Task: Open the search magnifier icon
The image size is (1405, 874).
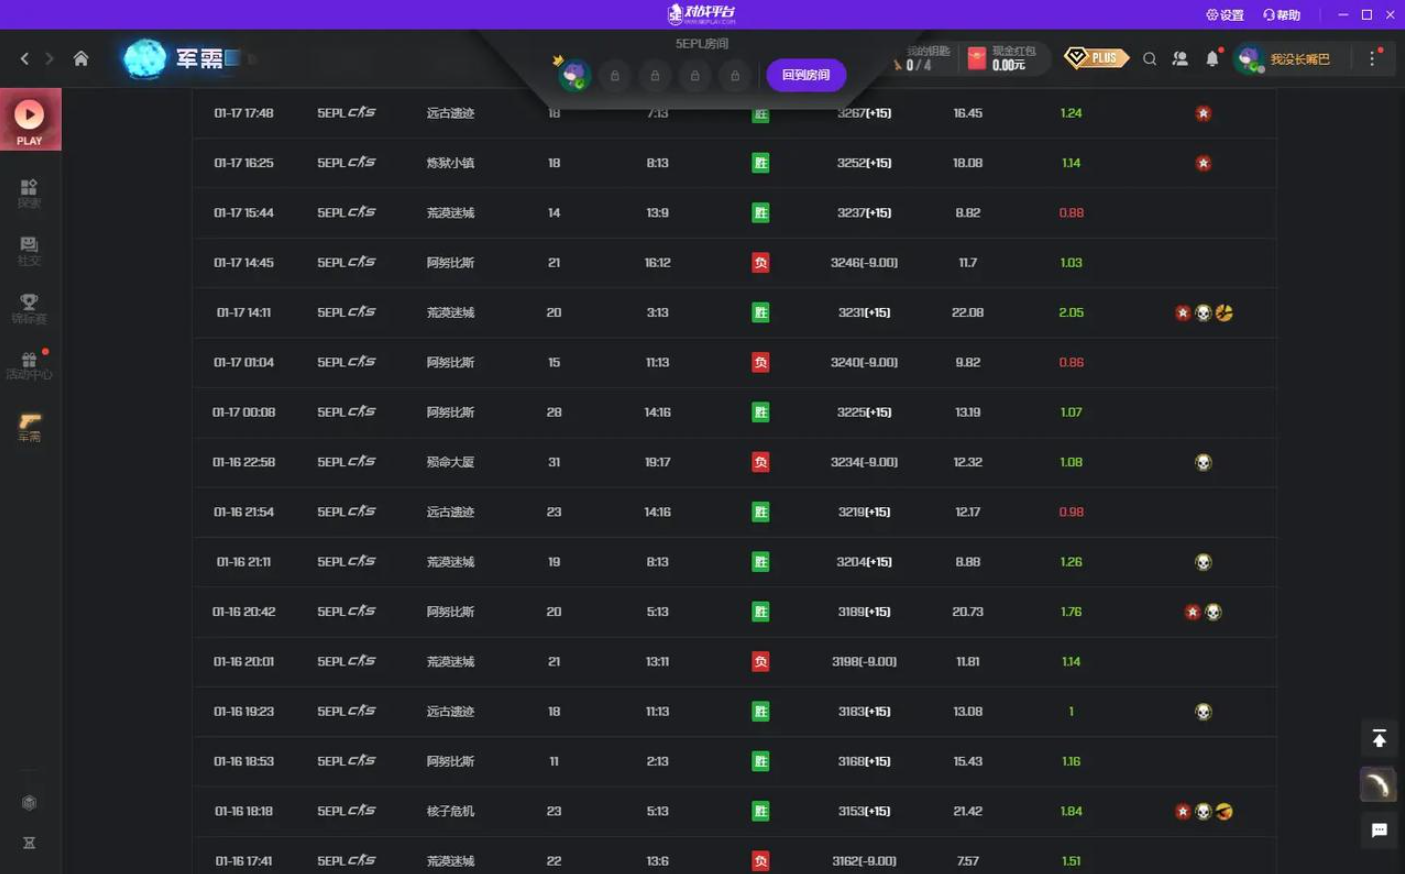Action: (1150, 59)
